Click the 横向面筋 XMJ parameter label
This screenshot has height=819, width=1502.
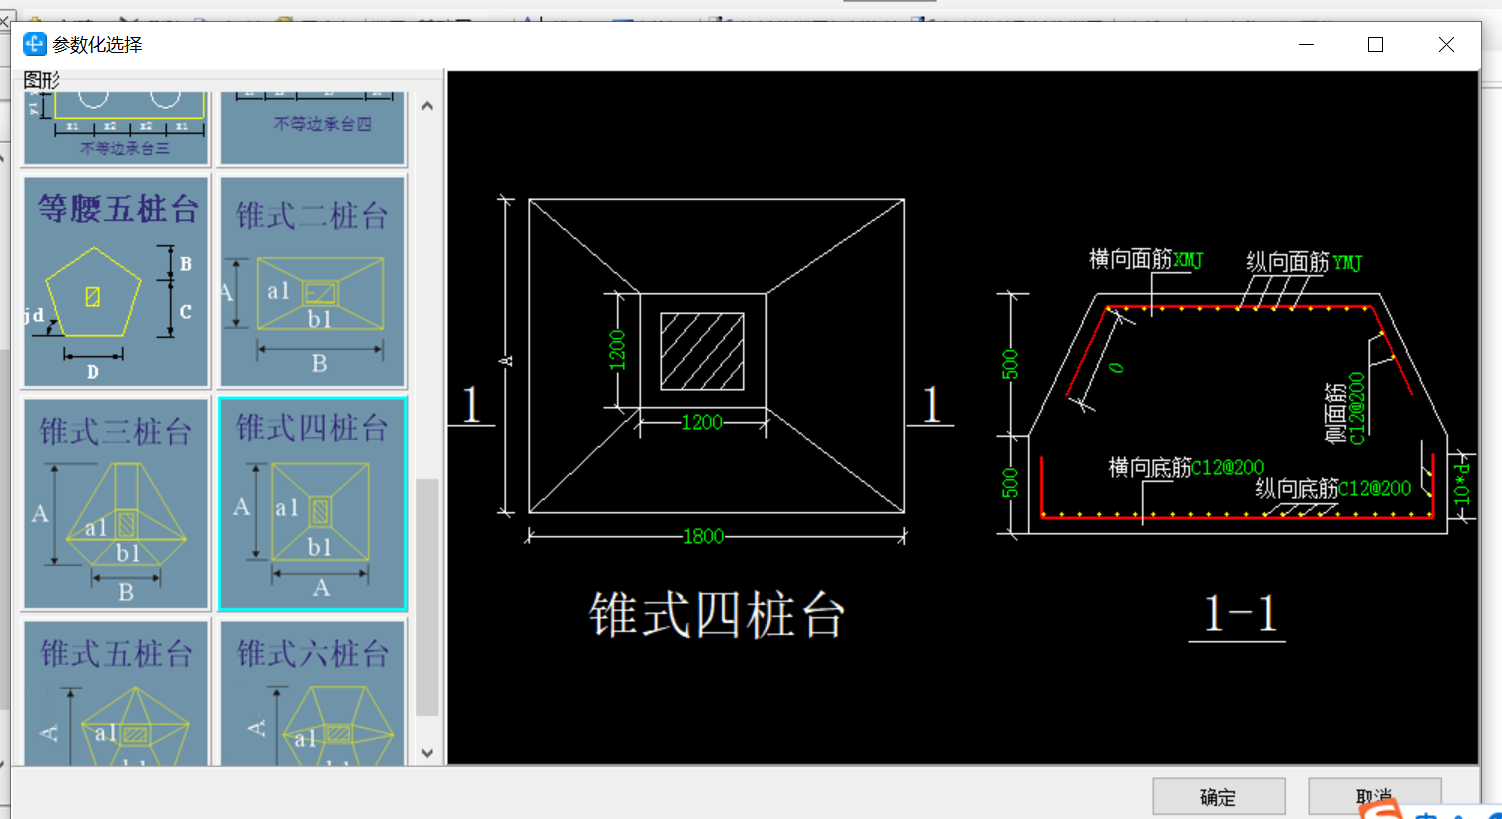(1146, 260)
